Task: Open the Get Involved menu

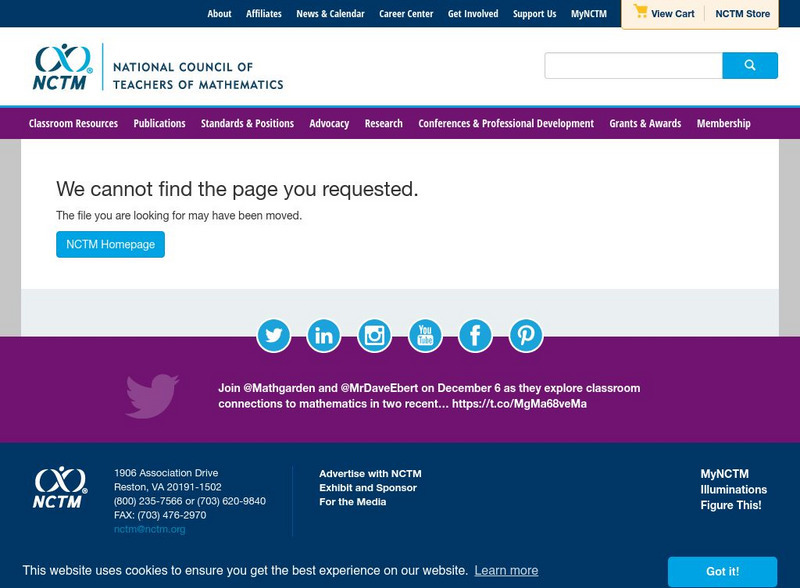Action: [473, 14]
